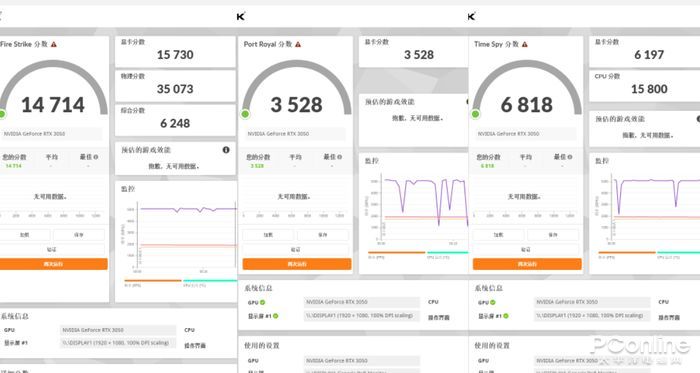Click Fire Strike physics score 35 073
The height and width of the screenshot is (373, 700).
(x=175, y=89)
